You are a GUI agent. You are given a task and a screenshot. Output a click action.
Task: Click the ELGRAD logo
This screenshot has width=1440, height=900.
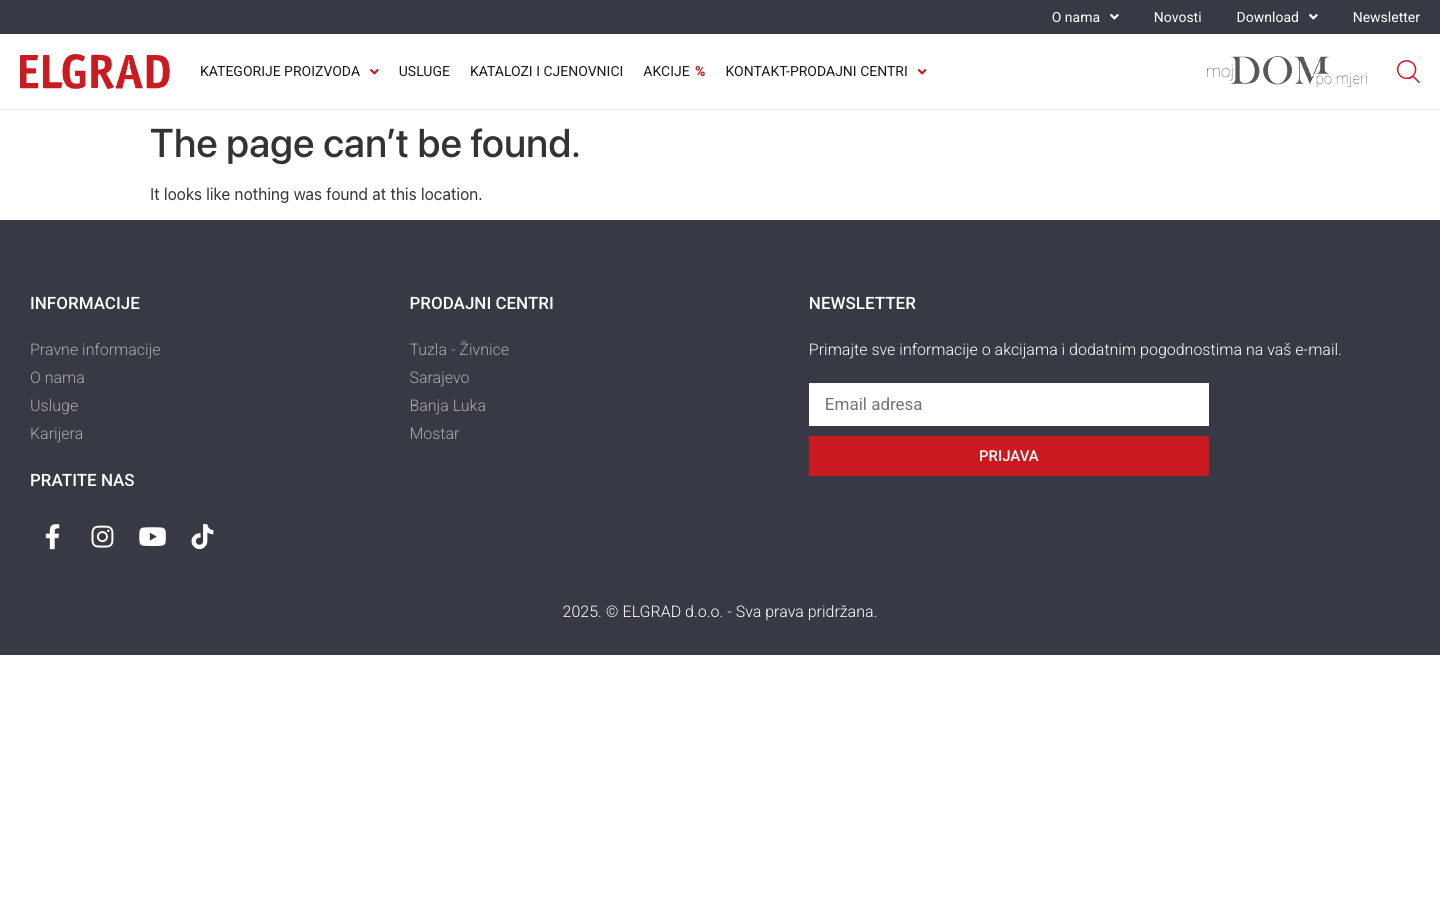pos(95,72)
